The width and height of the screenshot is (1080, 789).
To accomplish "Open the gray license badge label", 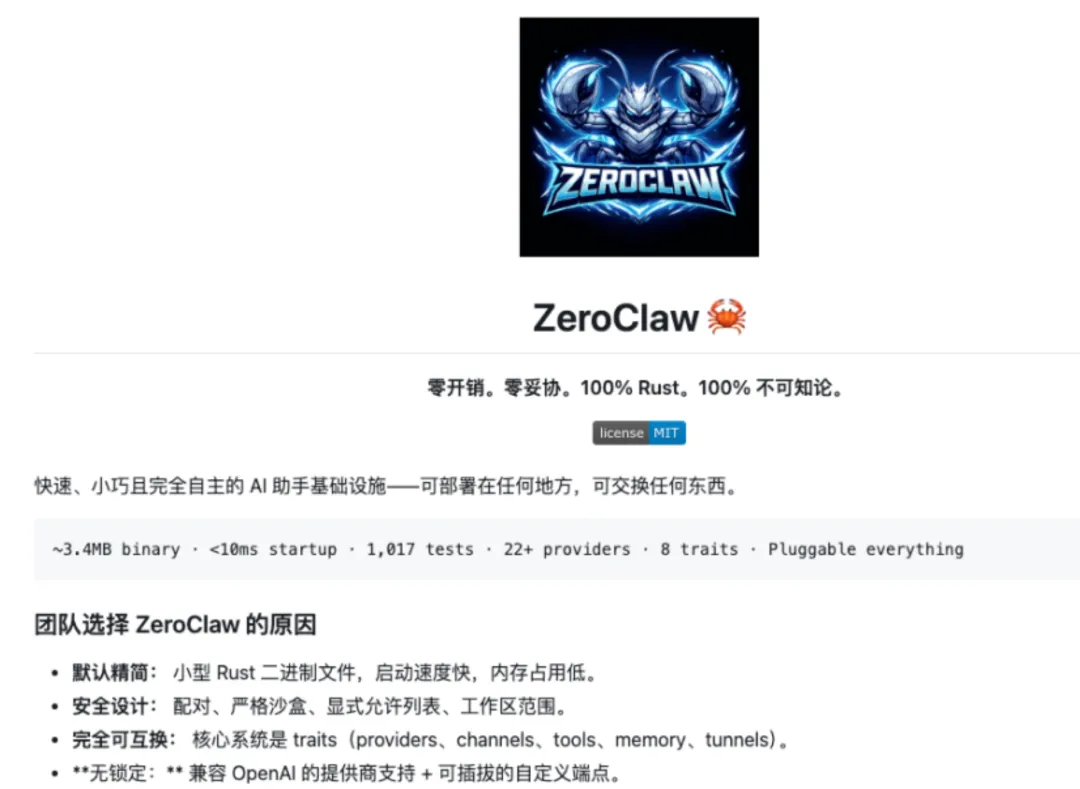I will click(x=621, y=433).
